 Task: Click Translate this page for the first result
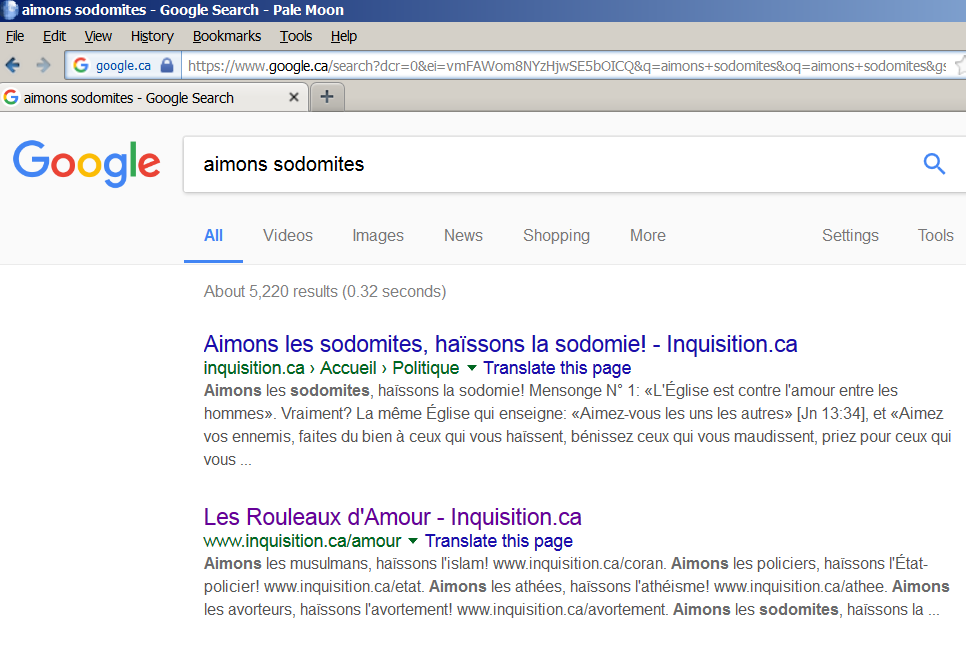point(557,368)
